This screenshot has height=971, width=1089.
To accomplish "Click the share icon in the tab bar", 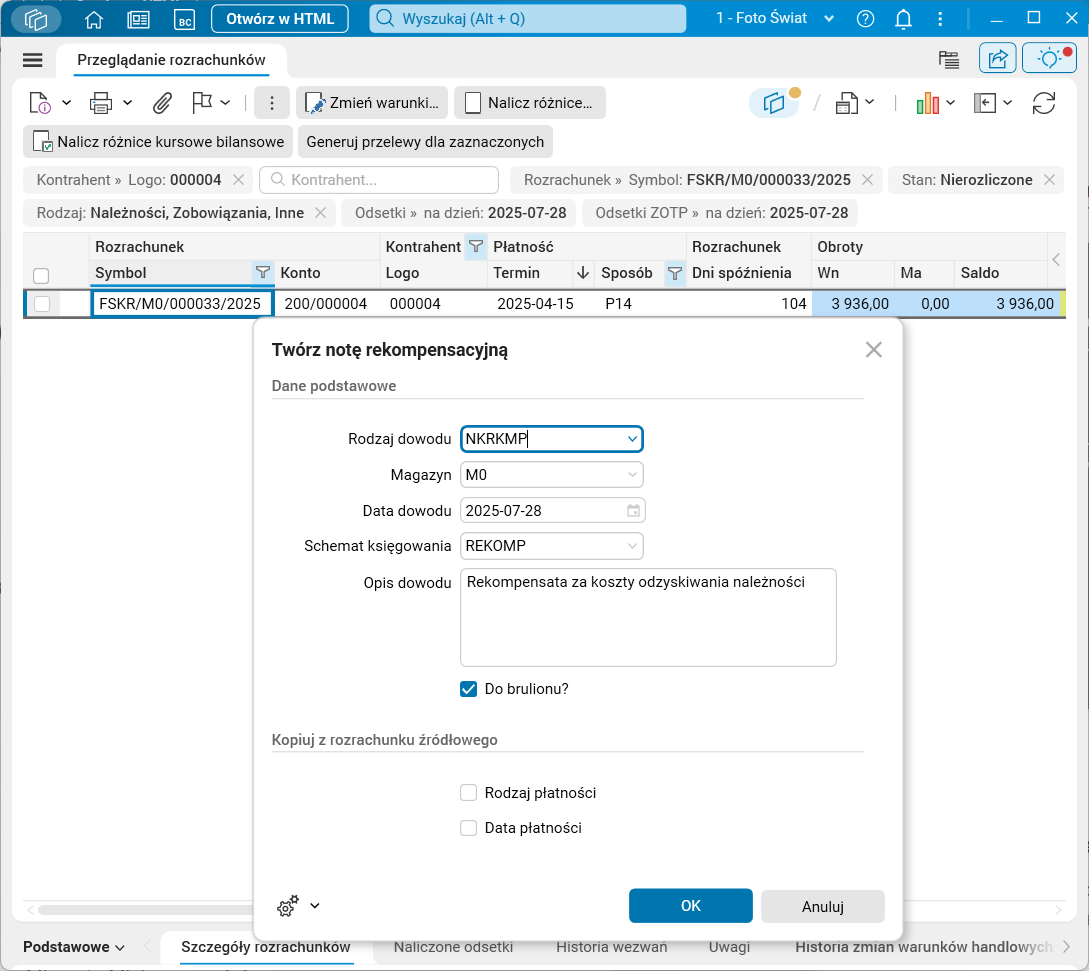I will 997,59.
